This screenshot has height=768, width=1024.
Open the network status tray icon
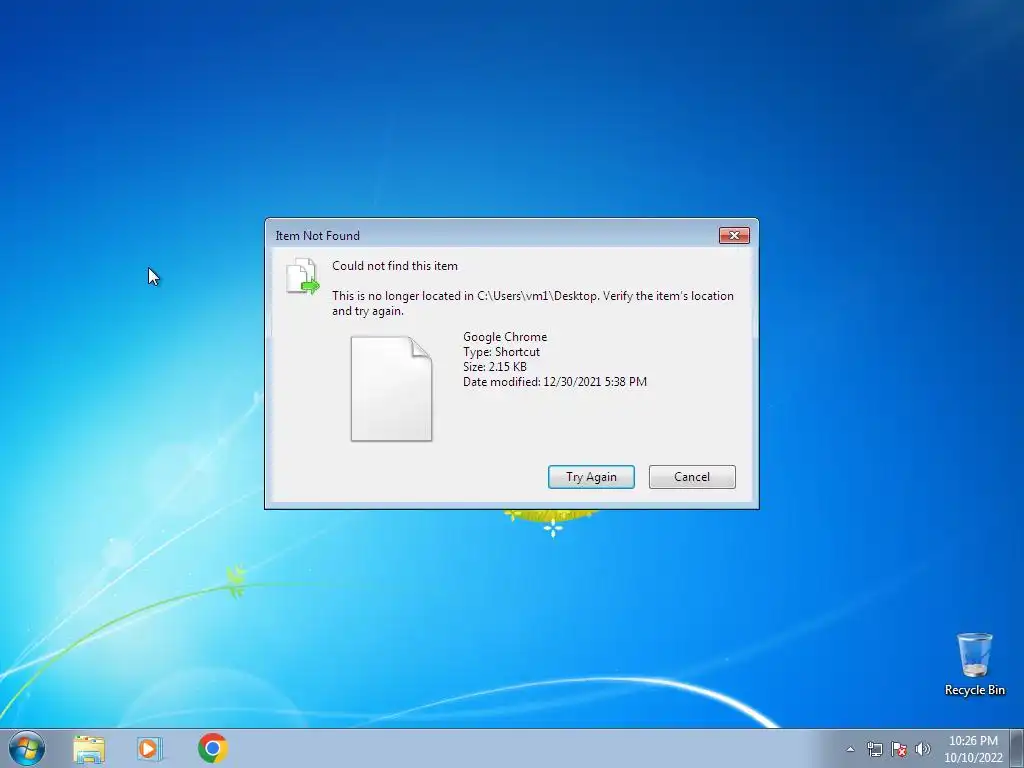(x=874, y=749)
